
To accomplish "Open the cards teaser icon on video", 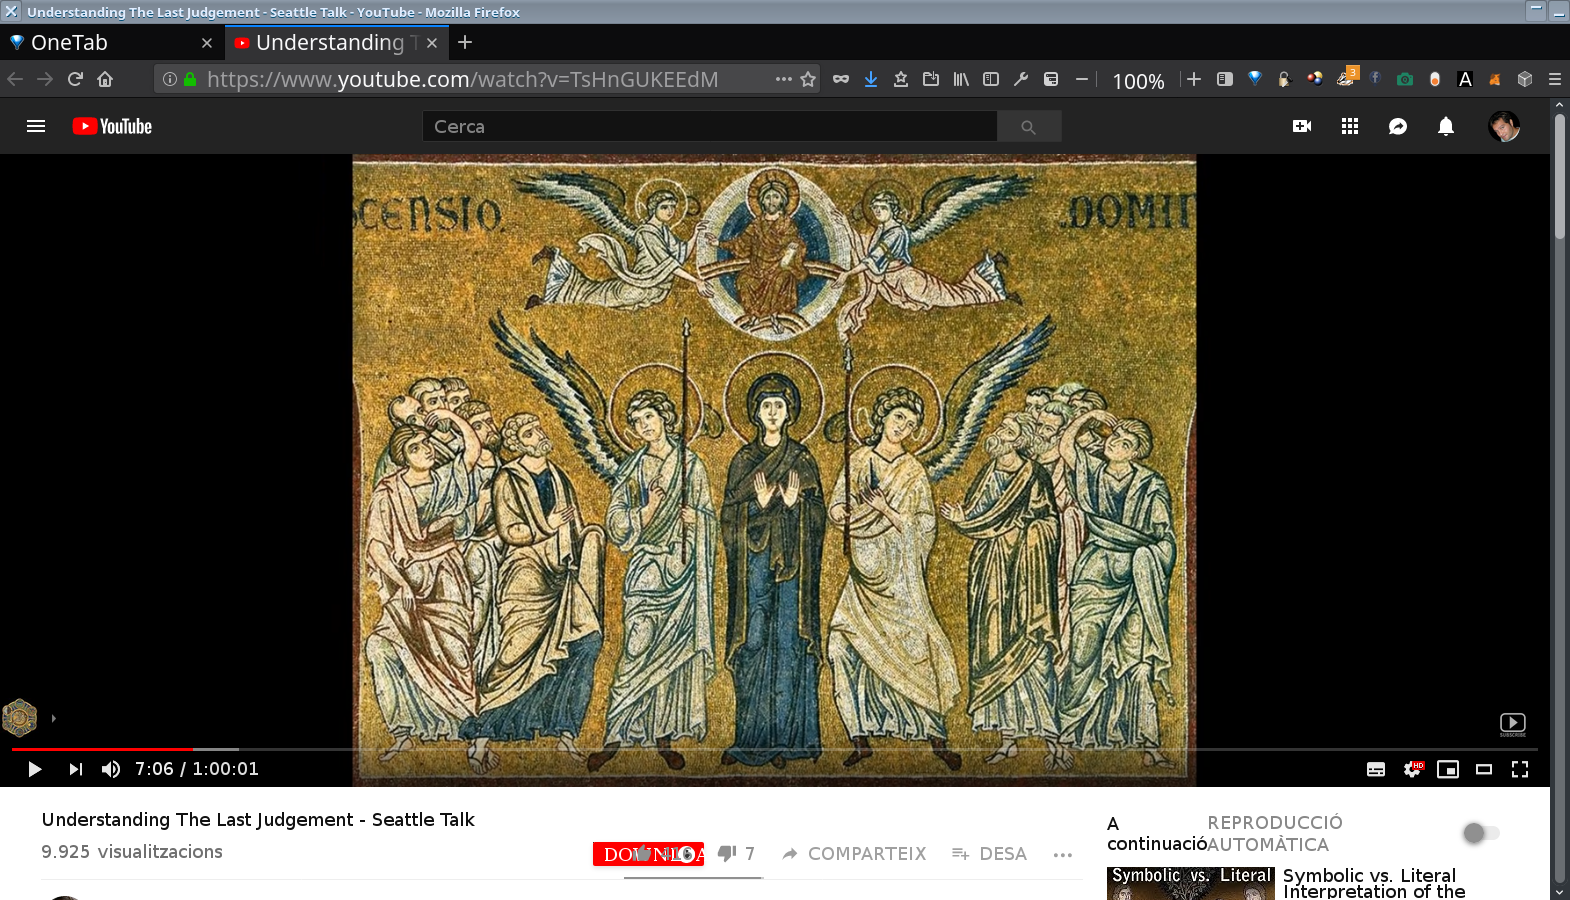I will click(20, 717).
